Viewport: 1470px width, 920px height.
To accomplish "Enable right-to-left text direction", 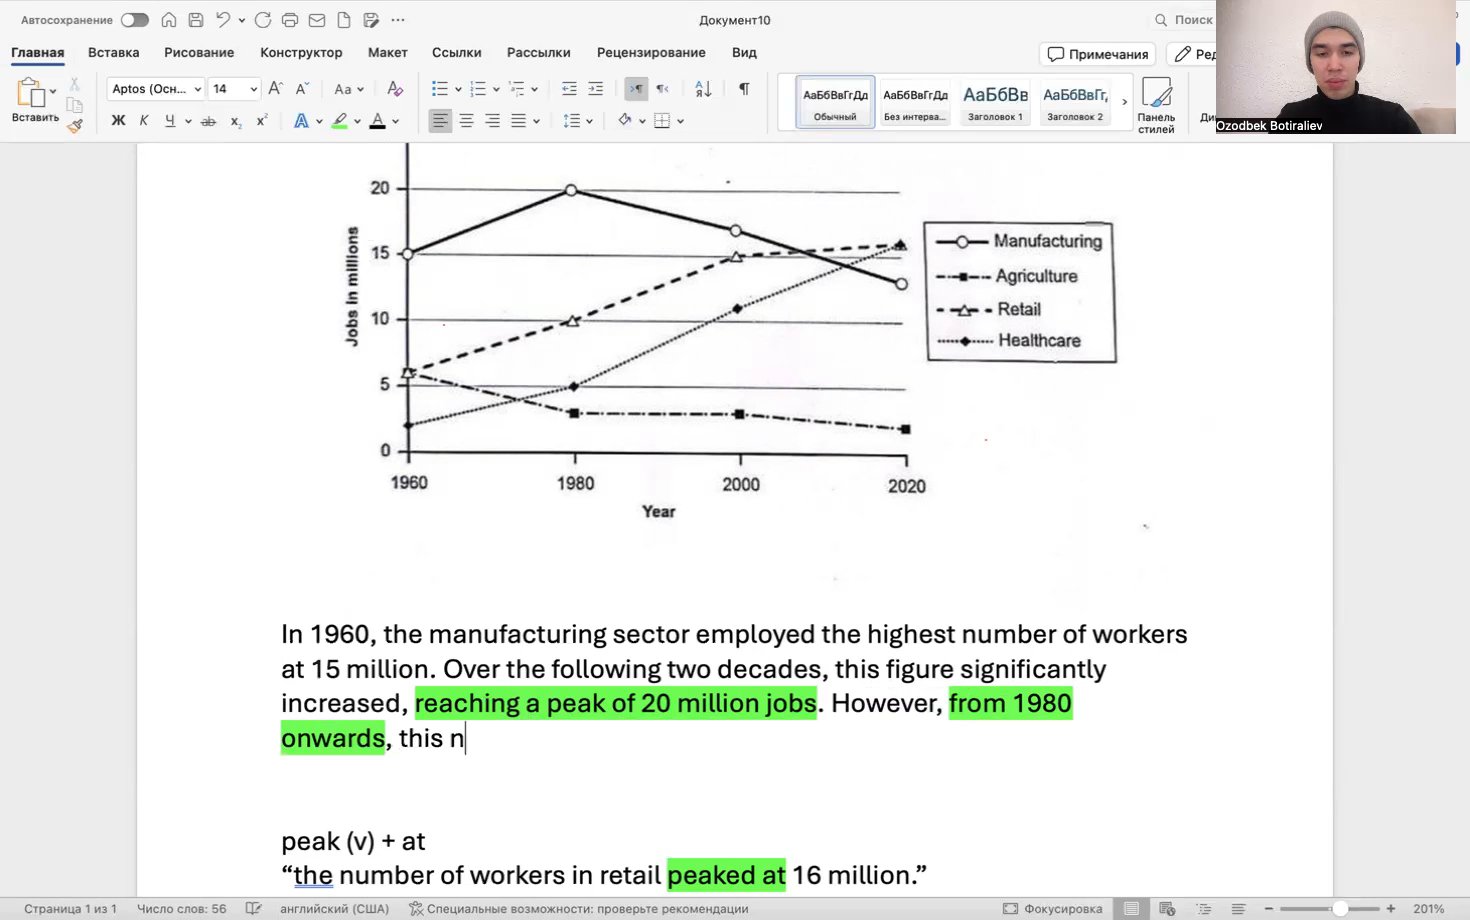I will pyautogui.click(x=661, y=89).
